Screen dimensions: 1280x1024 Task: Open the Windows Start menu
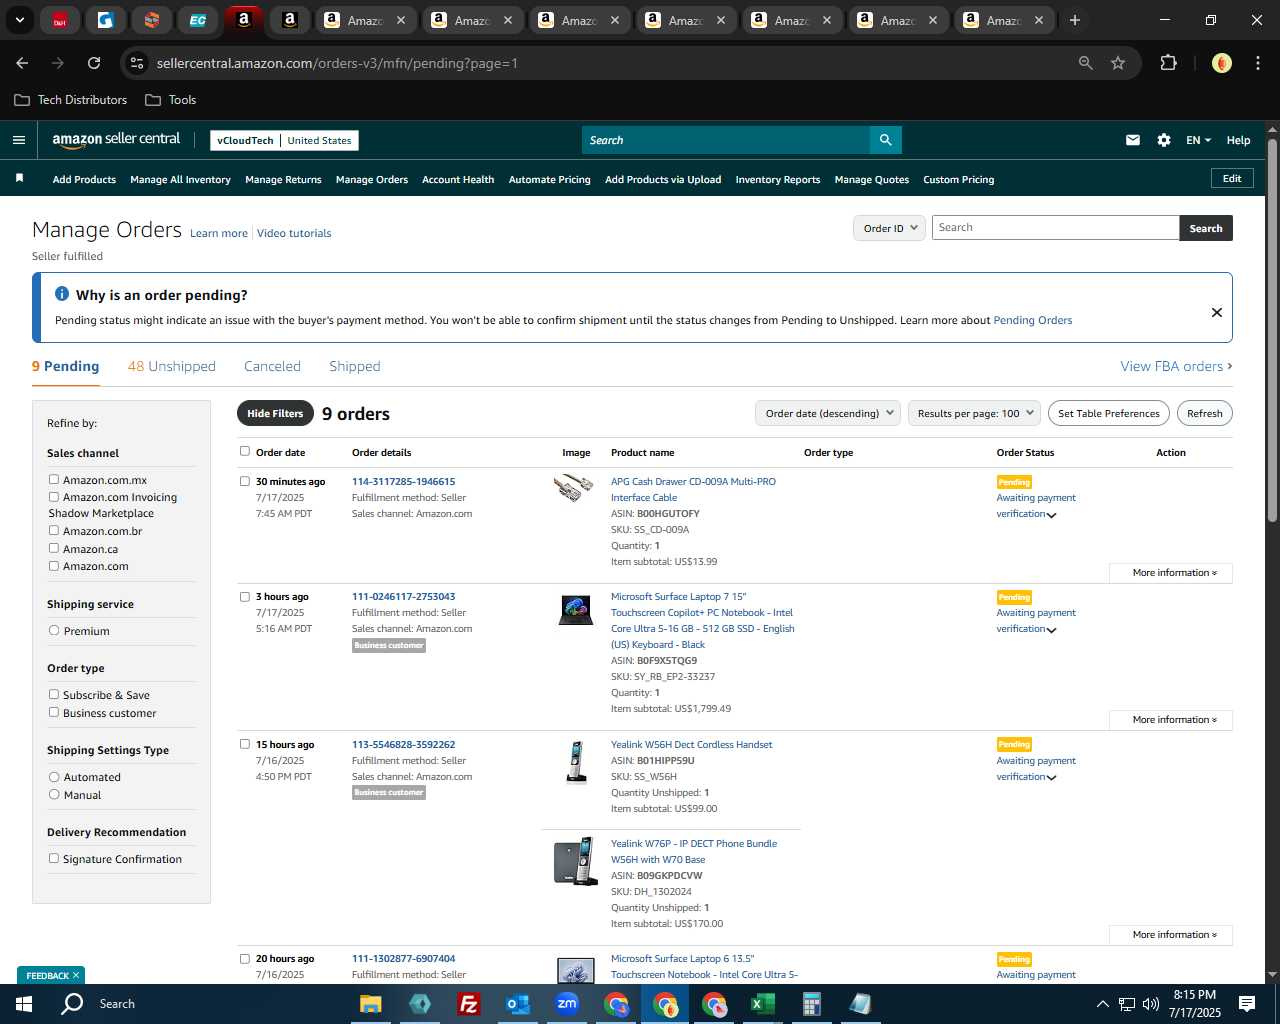click(x=24, y=1004)
